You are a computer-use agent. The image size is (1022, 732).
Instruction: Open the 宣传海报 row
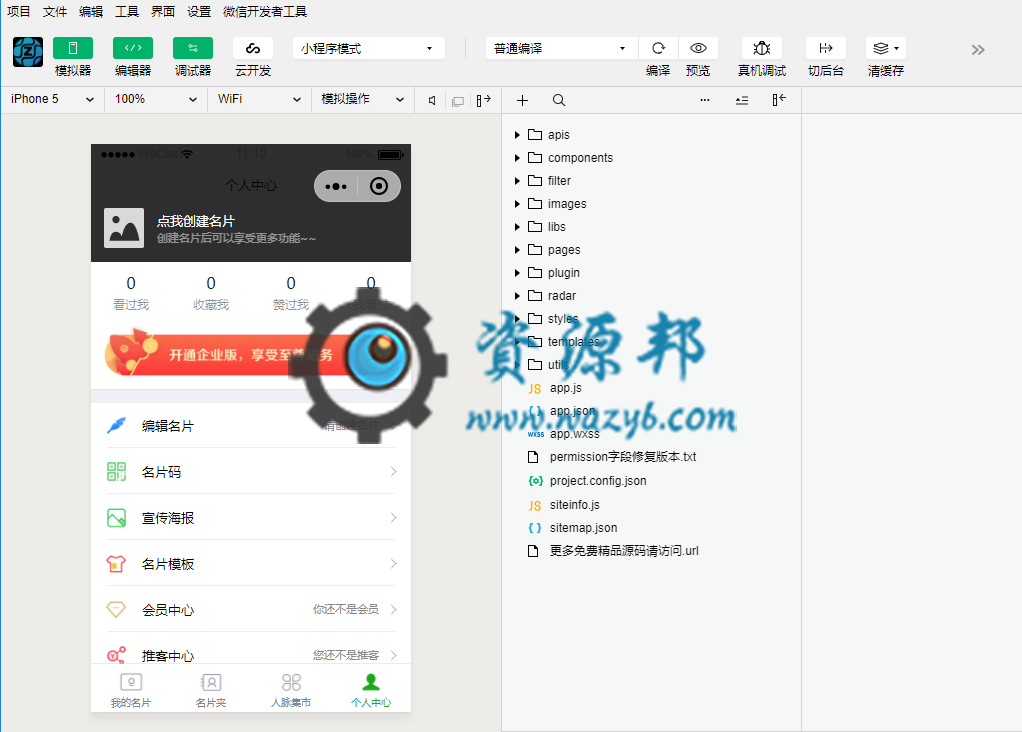pyautogui.click(x=251, y=518)
